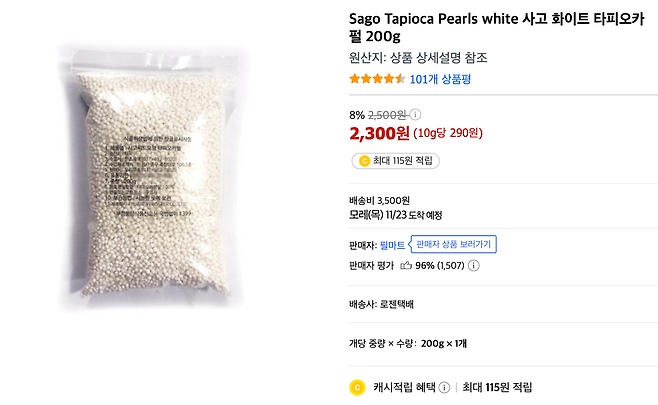Click info icon next to 캐시적립 혜택

(443, 387)
